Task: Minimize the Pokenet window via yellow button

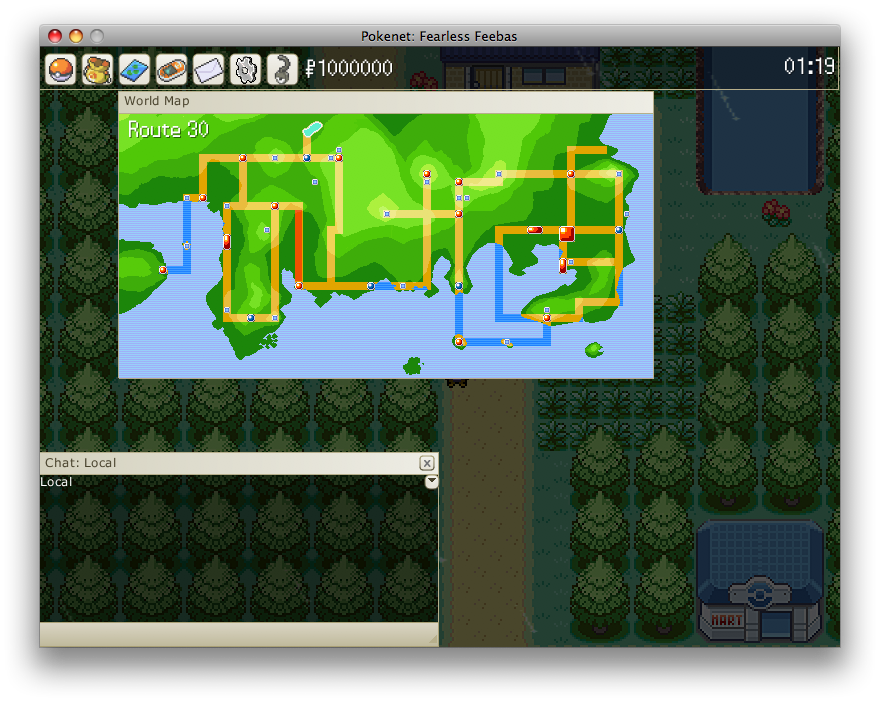Action: click(x=76, y=36)
